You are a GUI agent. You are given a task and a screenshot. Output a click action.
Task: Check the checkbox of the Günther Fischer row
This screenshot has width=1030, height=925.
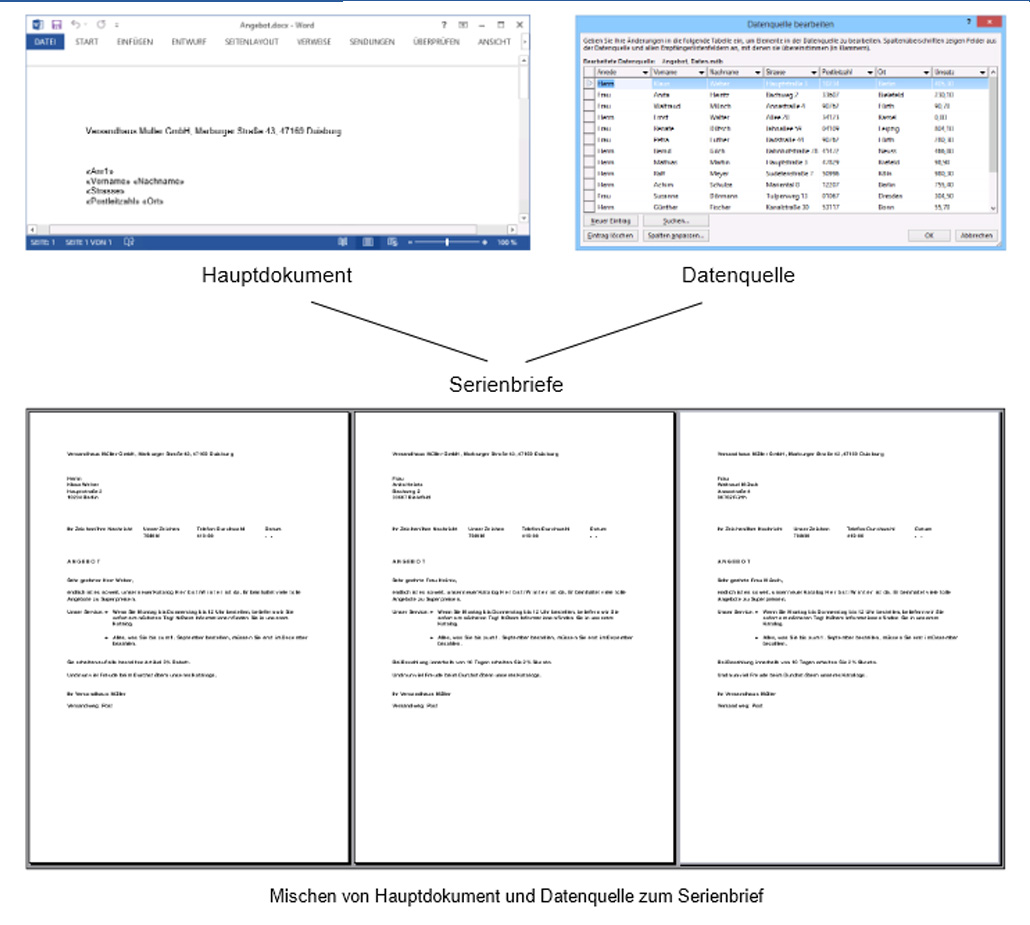[x=588, y=206]
